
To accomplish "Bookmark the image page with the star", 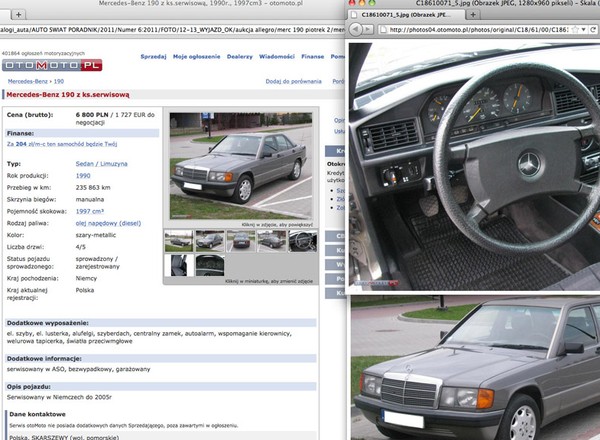I will [x=575, y=29].
